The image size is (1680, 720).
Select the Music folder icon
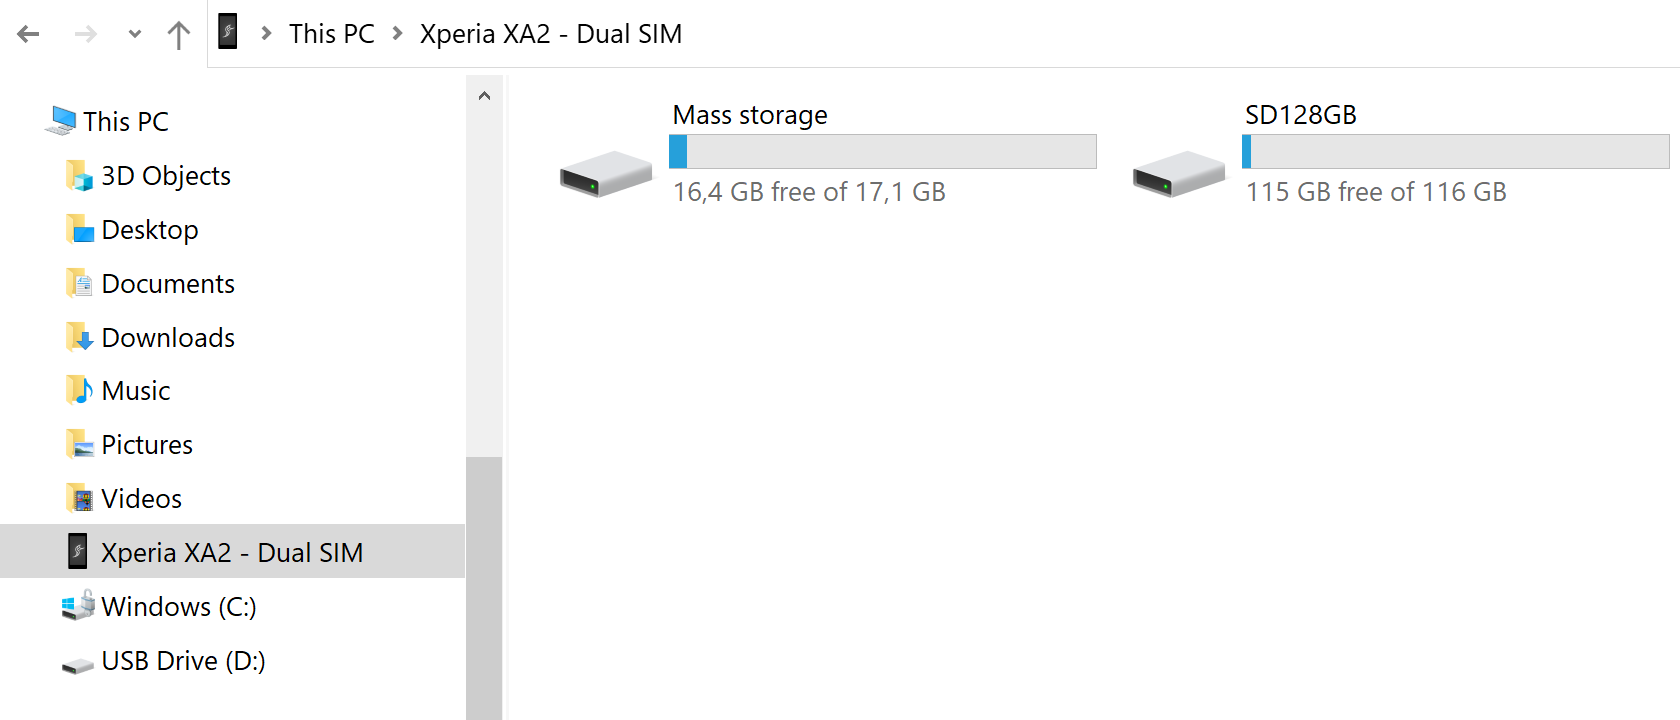[79, 390]
